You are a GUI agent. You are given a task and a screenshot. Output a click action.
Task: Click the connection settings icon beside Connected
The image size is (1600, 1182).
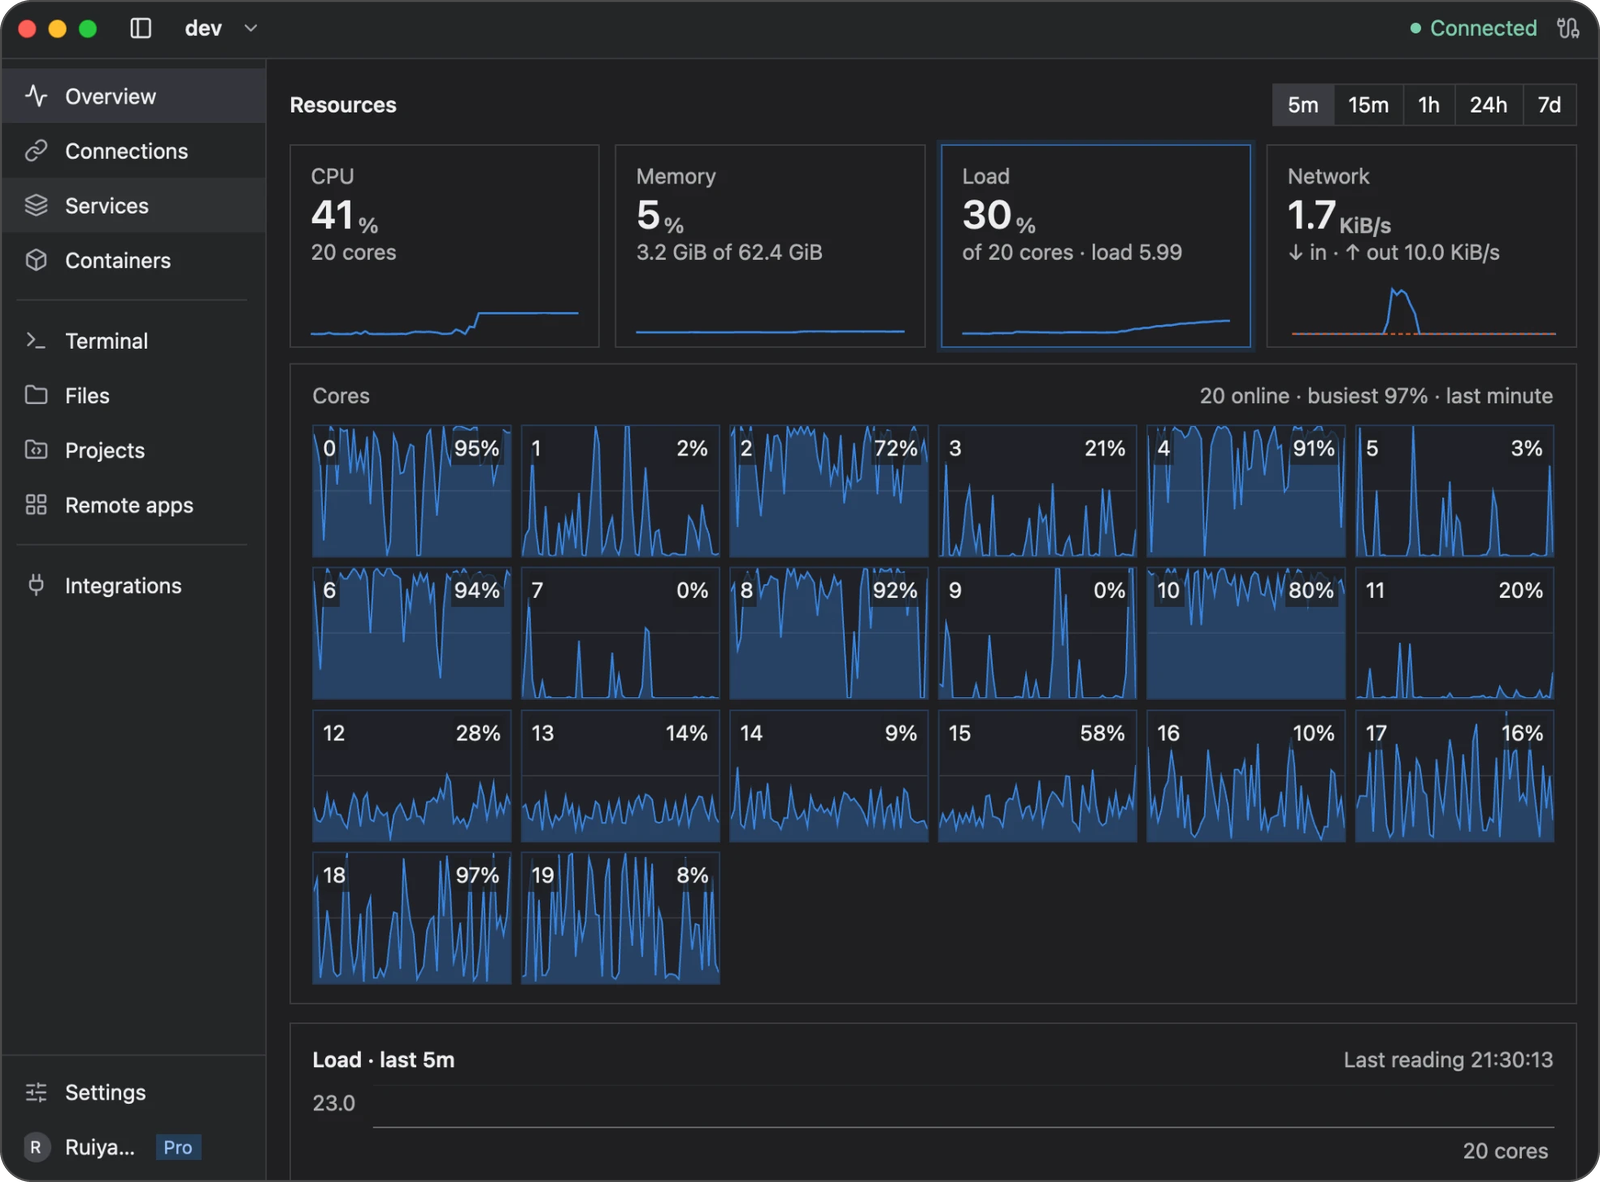click(x=1568, y=28)
